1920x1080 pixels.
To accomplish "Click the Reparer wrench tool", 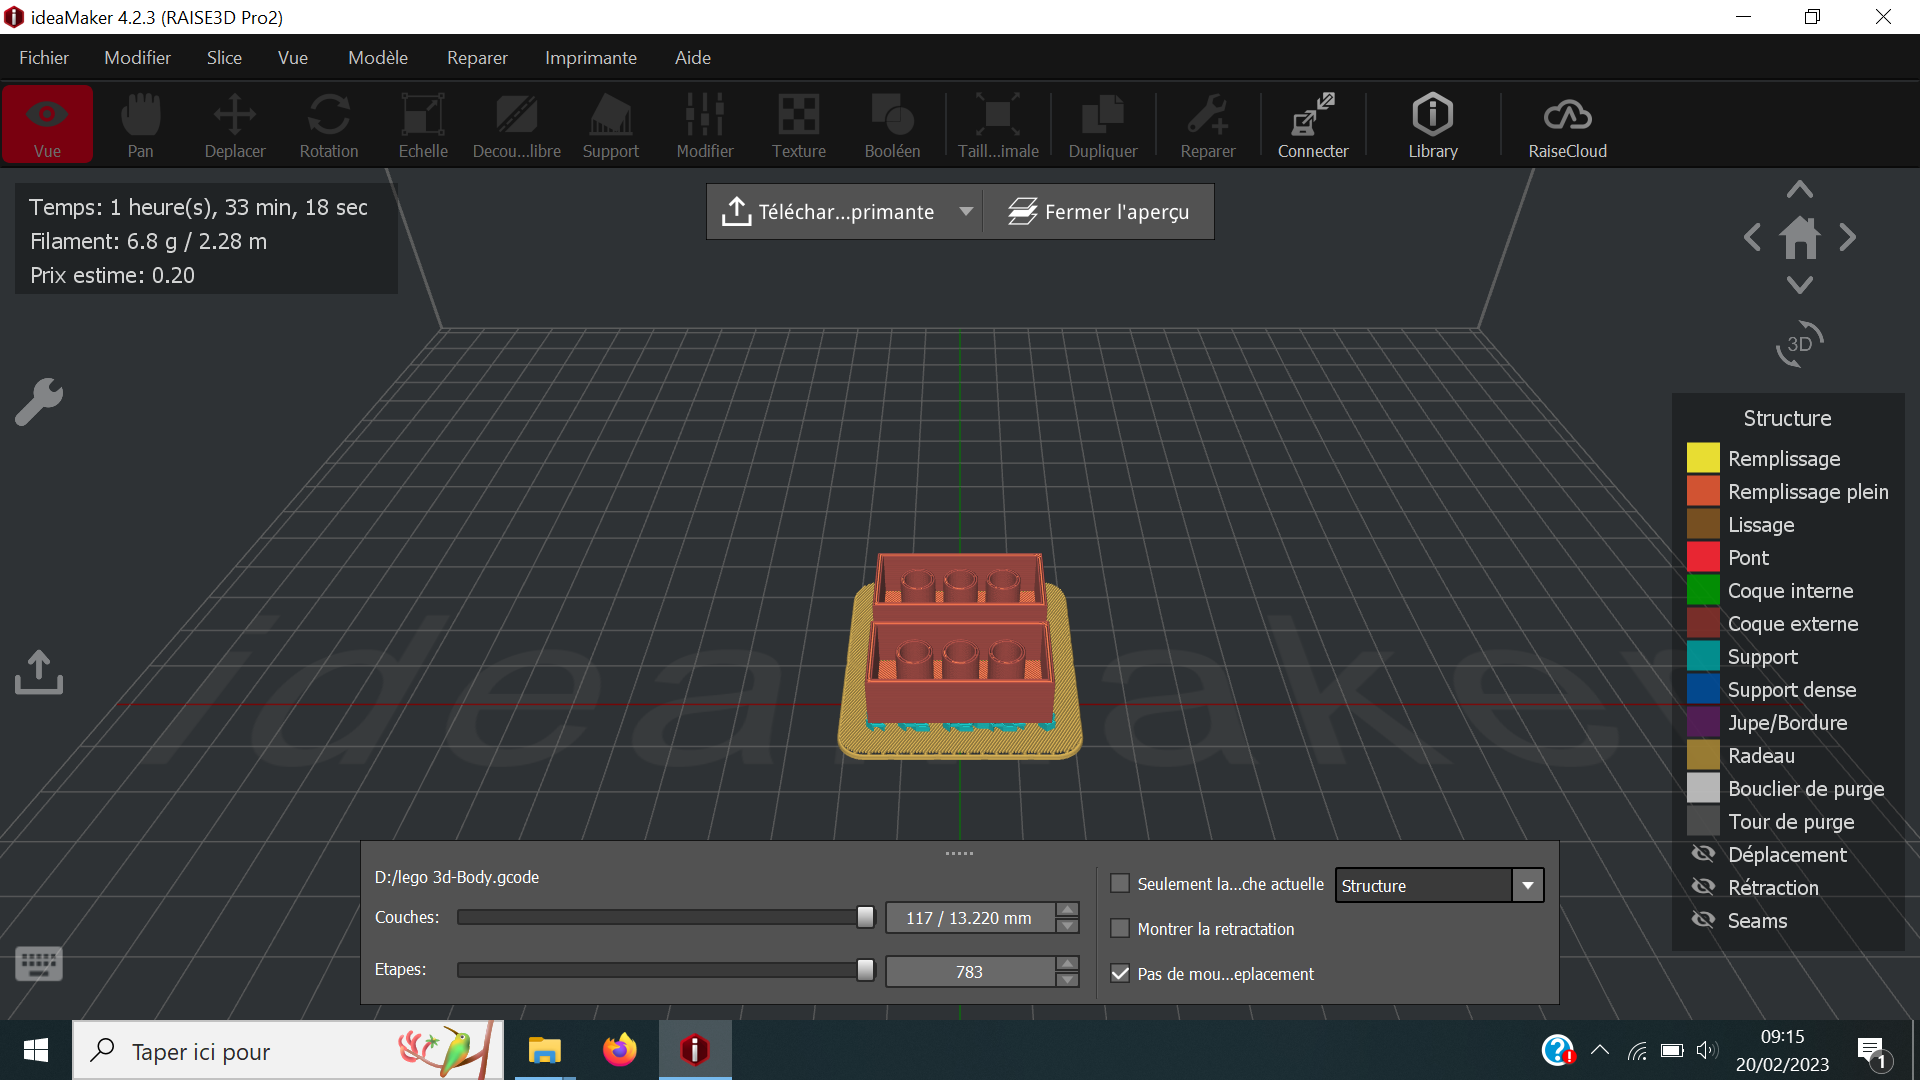I will click(1208, 125).
